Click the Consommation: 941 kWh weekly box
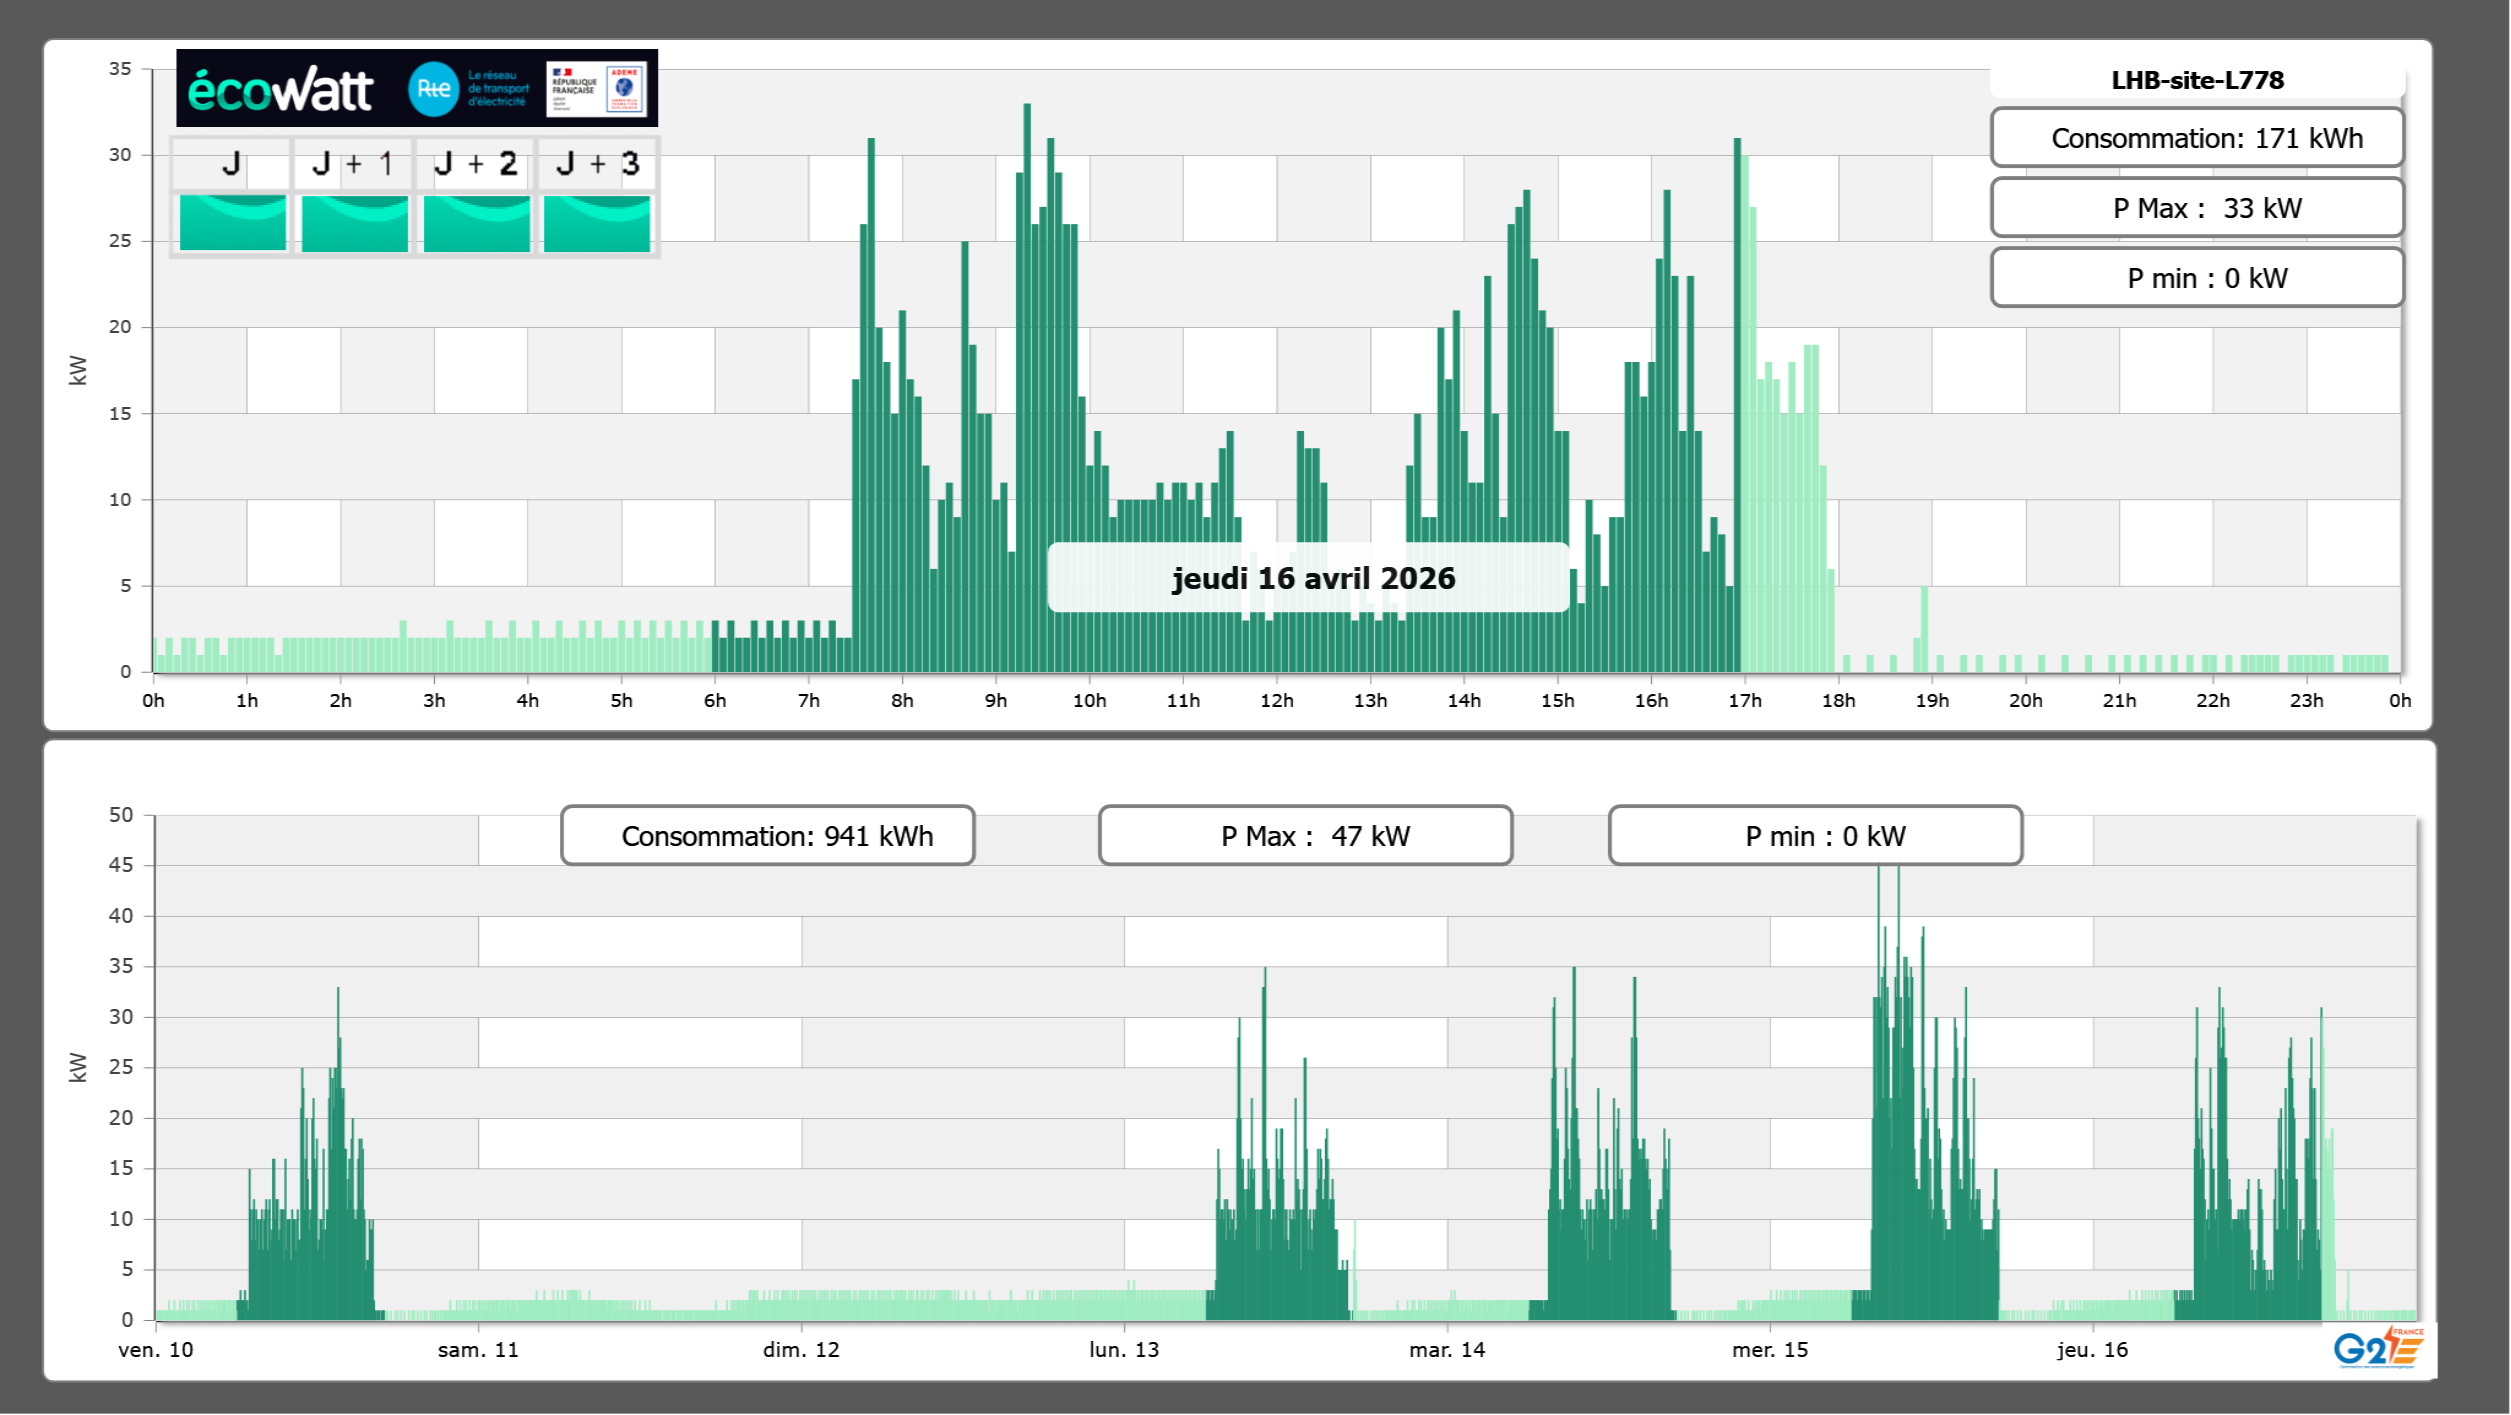The width and height of the screenshot is (2511, 1415). pos(768,836)
